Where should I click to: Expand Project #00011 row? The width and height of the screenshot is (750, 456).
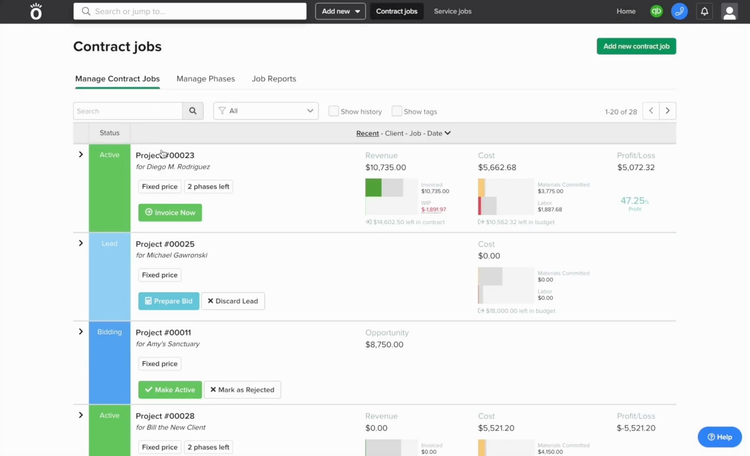[81, 332]
